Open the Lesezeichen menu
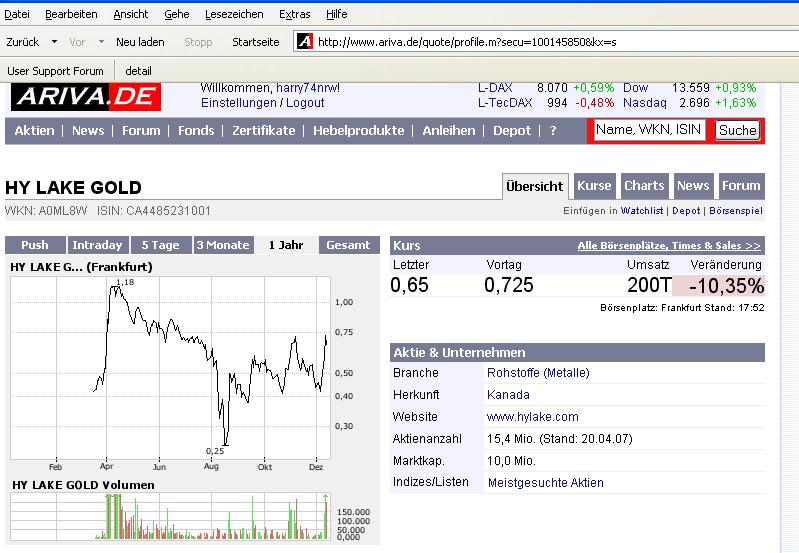Viewport: 799px width, 553px height. click(234, 14)
